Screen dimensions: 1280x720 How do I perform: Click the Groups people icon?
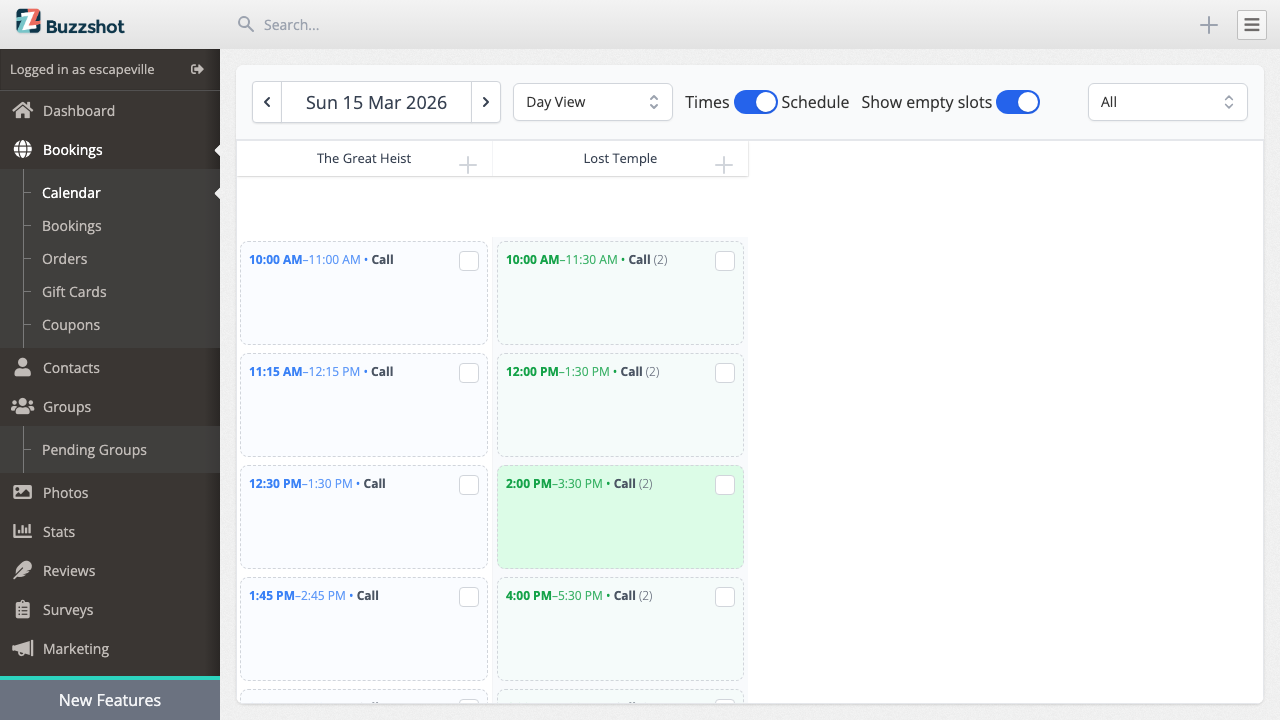(x=21, y=406)
